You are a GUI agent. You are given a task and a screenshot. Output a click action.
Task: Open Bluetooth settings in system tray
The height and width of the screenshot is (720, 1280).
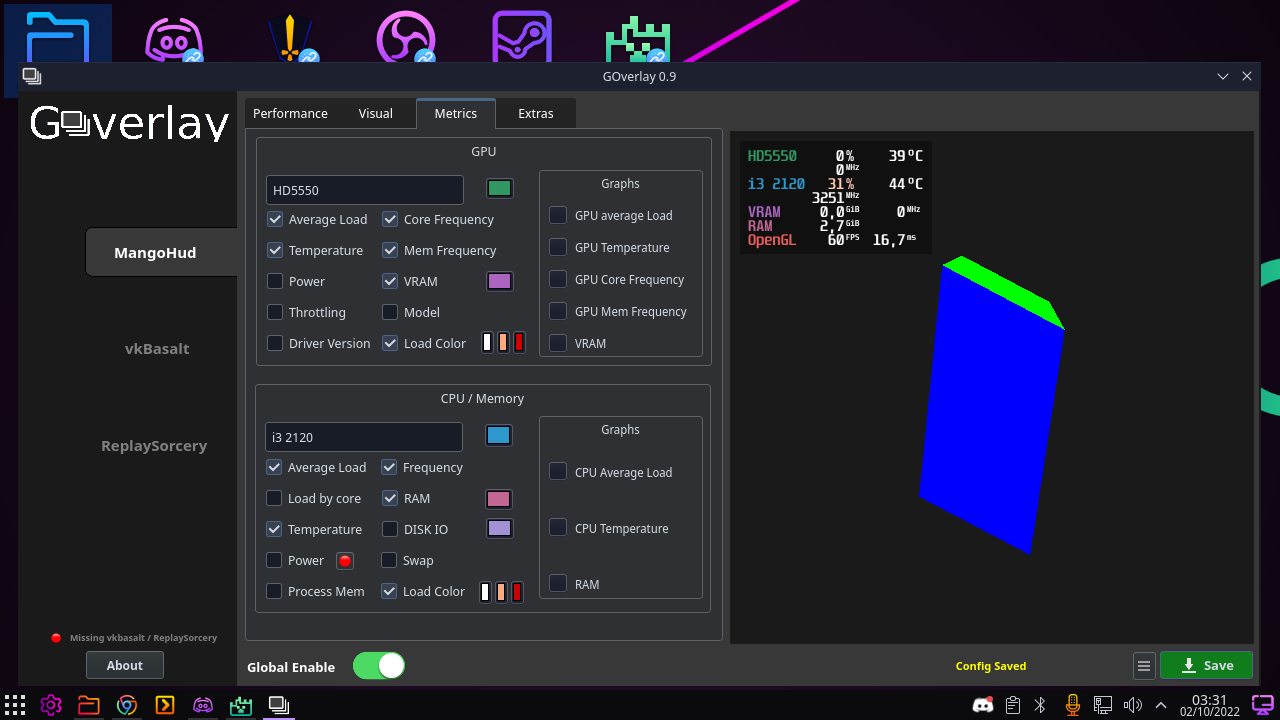1040,705
